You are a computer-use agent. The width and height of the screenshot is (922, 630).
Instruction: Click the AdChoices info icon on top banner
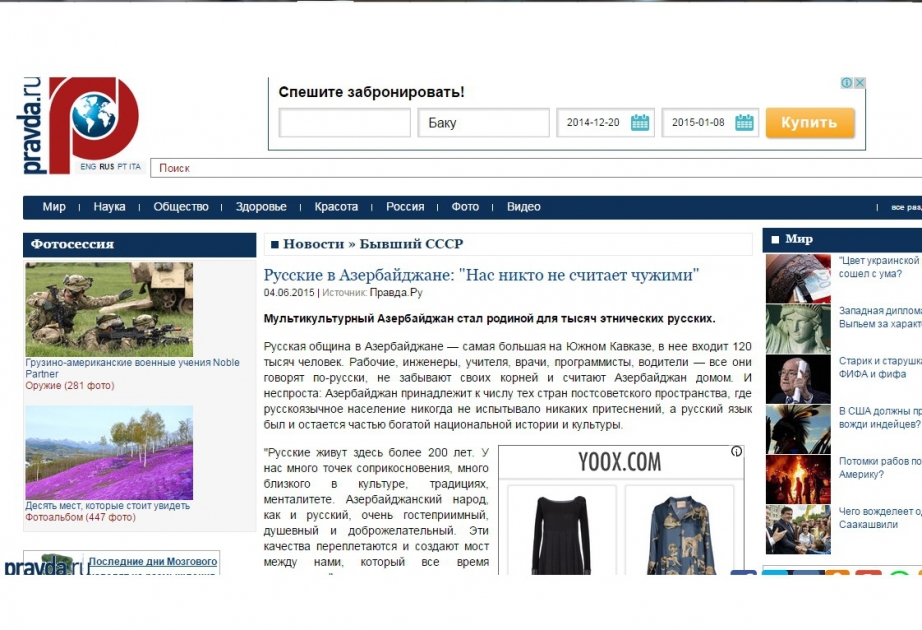pos(847,83)
